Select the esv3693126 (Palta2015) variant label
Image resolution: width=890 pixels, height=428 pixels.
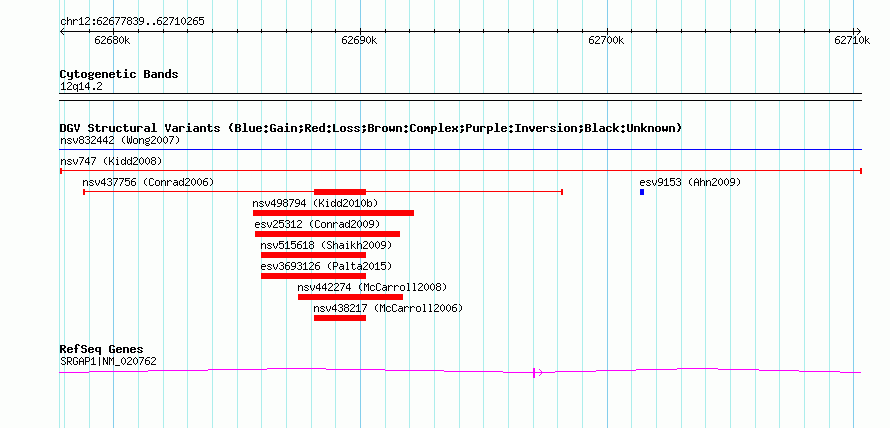(x=326, y=266)
